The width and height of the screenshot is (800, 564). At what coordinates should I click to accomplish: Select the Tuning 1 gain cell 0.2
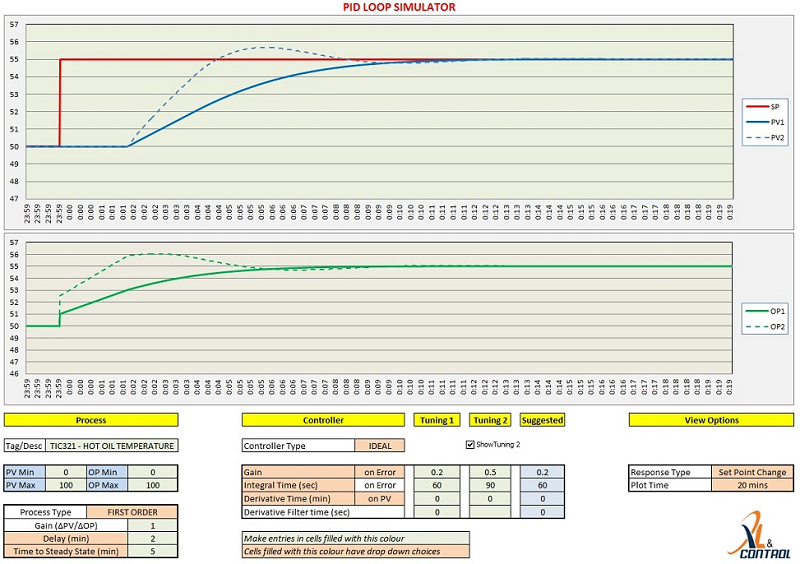(437, 472)
